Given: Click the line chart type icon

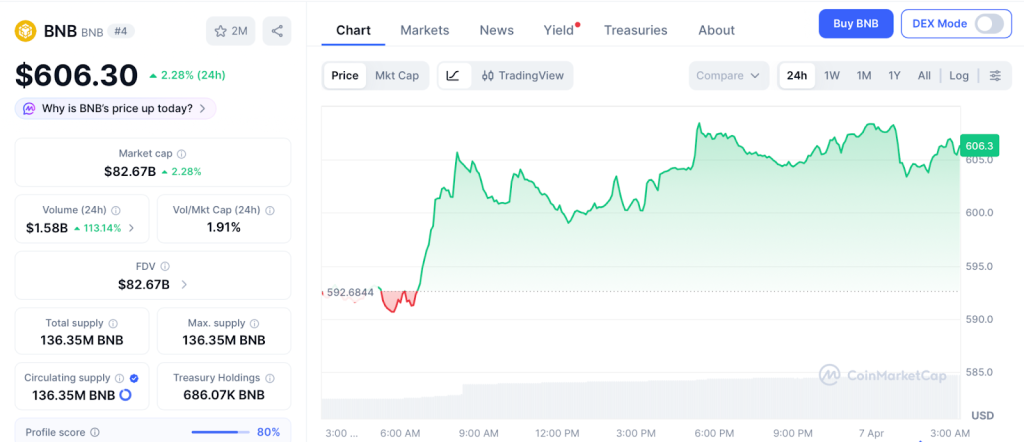Looking at the screenshot, I should tap(453, 76).
